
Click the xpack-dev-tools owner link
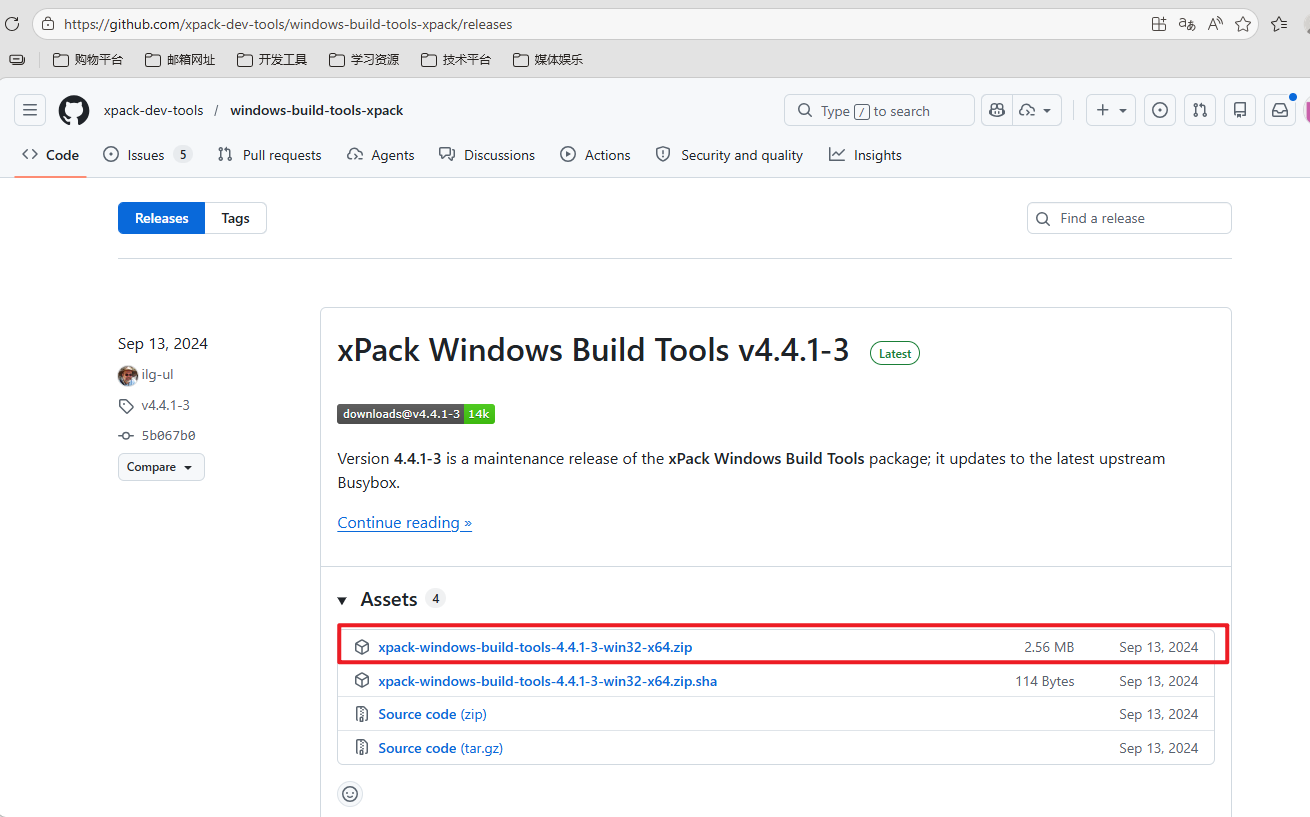click(x=154, y=110)
